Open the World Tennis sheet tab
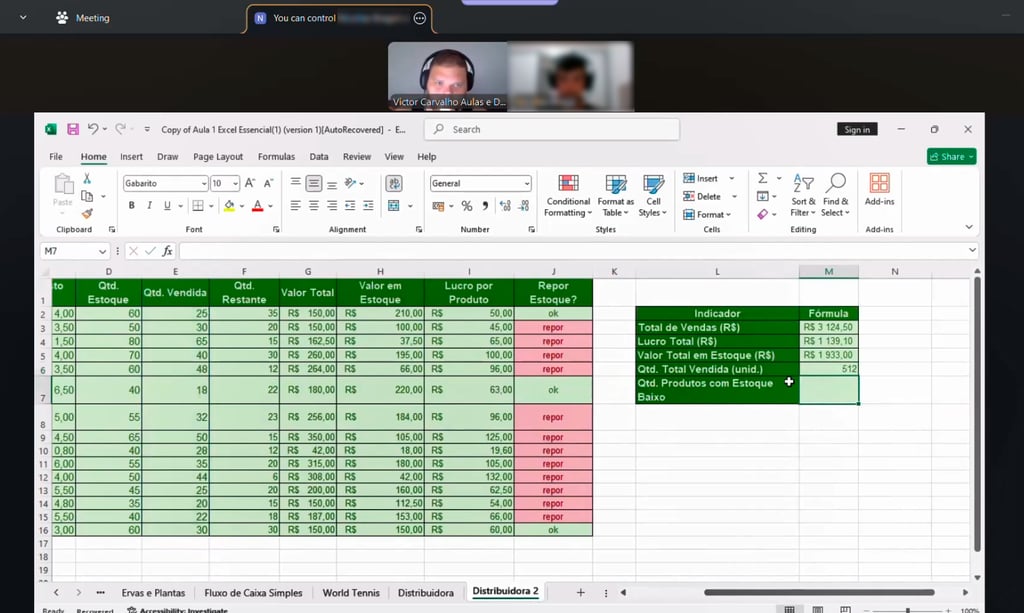The height and width of the screenshot is (613, 1024). pyautogui.click(x=351, y=593)
